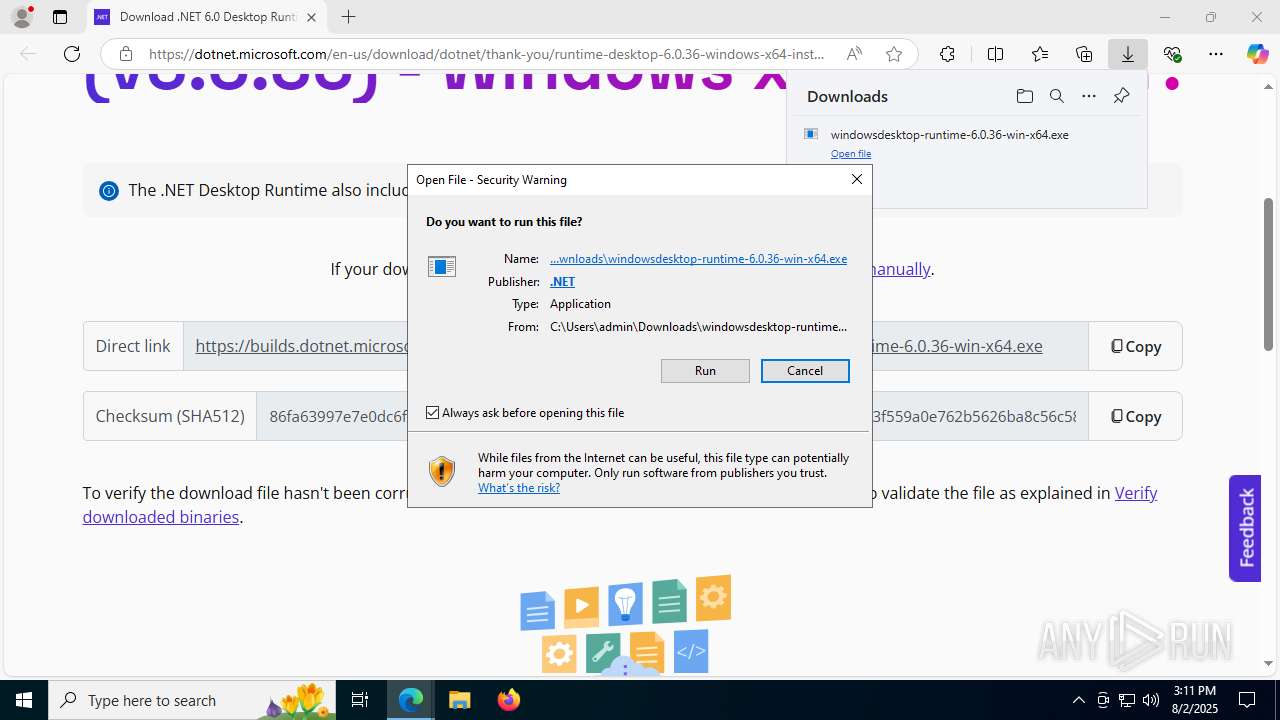The height and width of the screenshot is (720, 1280).
Task: Click Open file link in Downloads
Action: [x=851, y=154]
